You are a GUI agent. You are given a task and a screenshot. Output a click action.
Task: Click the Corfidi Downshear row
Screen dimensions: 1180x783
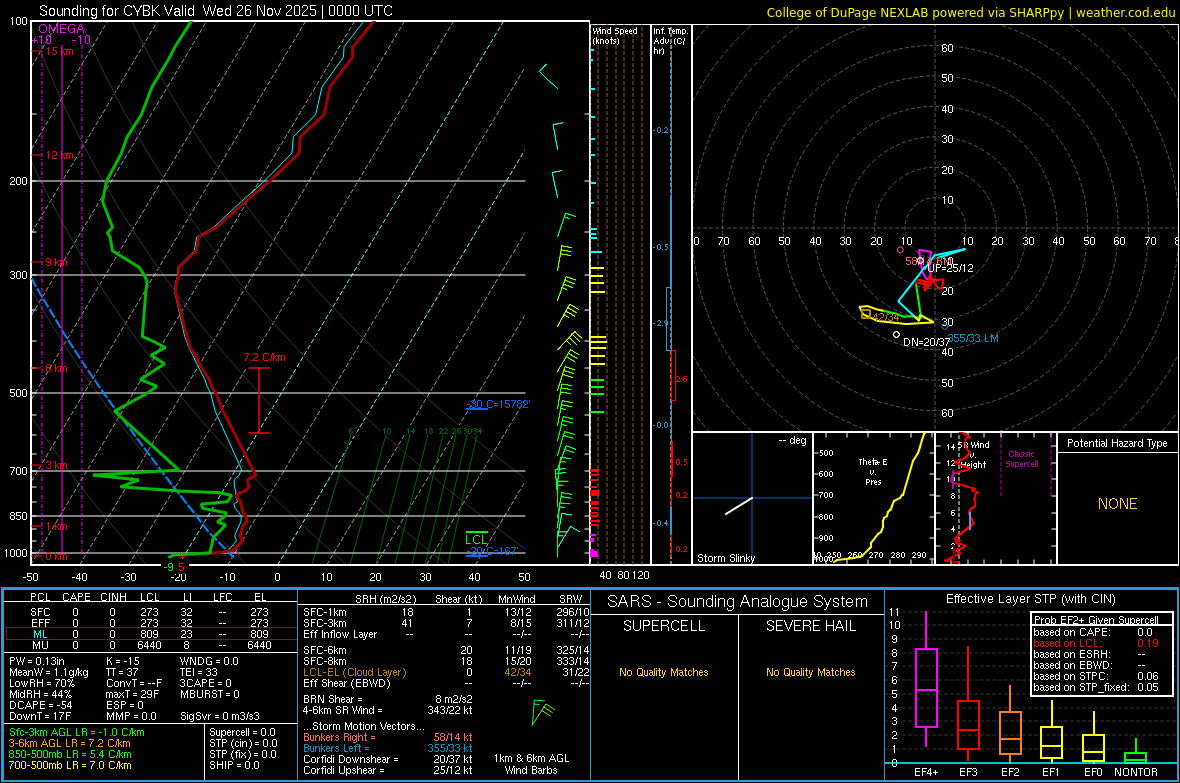tap(388, 759)
